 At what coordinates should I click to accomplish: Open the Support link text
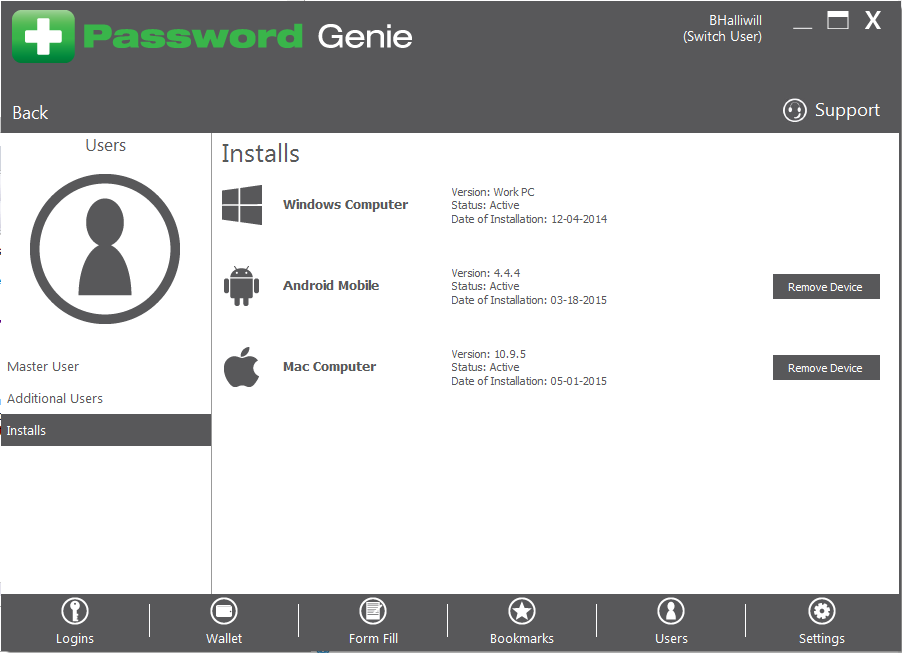(847, 110)
